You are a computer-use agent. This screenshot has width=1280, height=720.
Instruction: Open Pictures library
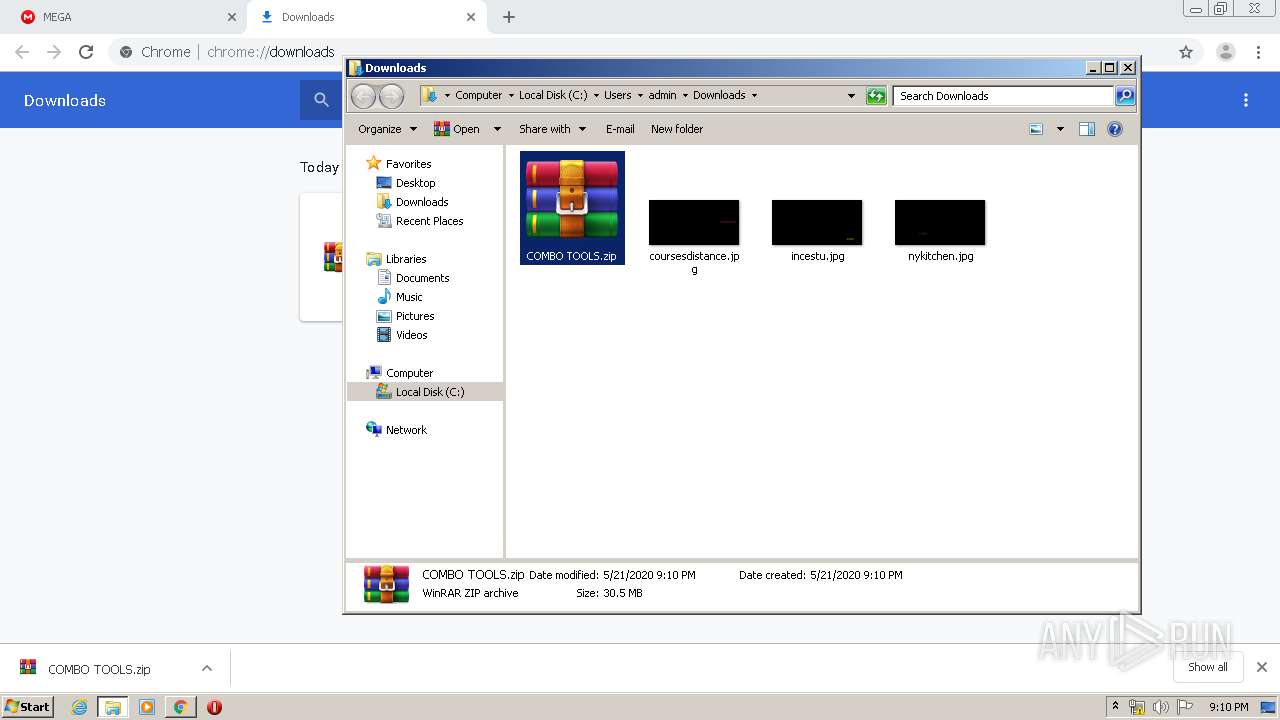(415, 316)
